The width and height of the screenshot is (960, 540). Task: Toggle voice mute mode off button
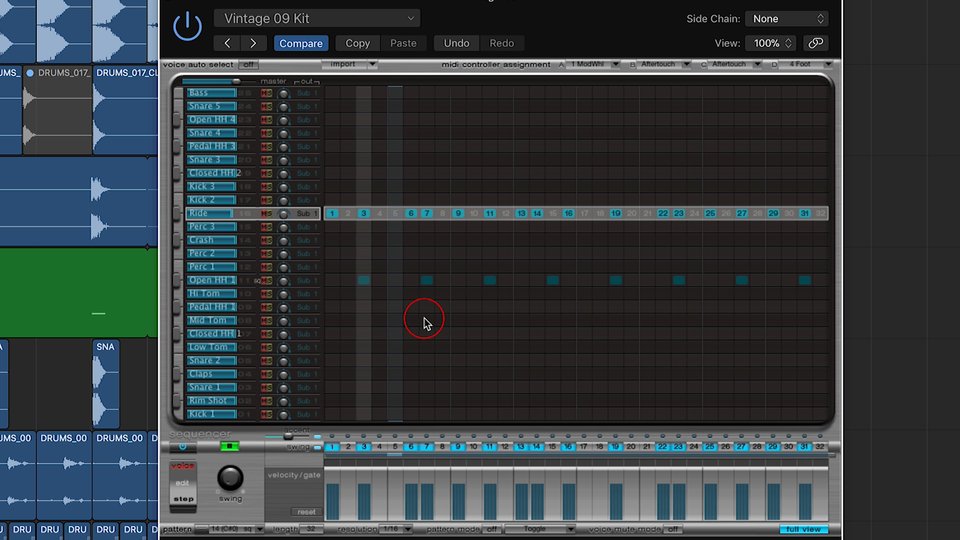[672, 529]
